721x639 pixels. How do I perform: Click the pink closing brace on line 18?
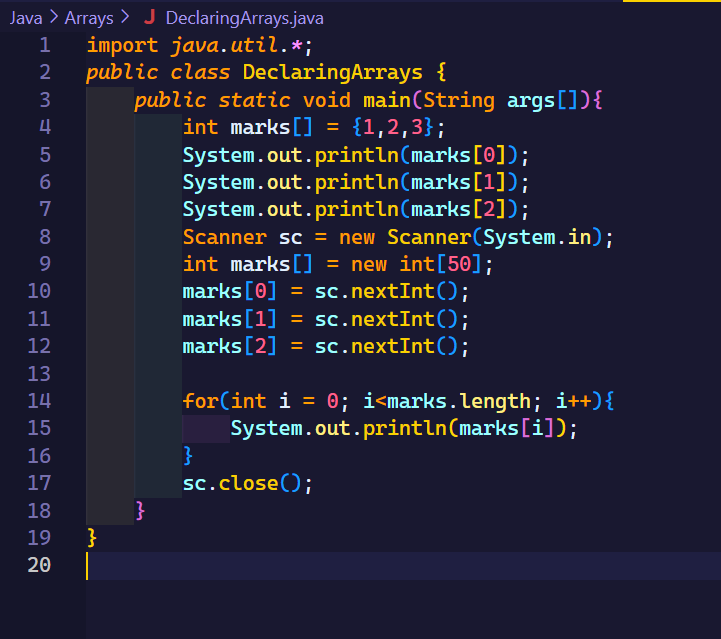(140, 511)
